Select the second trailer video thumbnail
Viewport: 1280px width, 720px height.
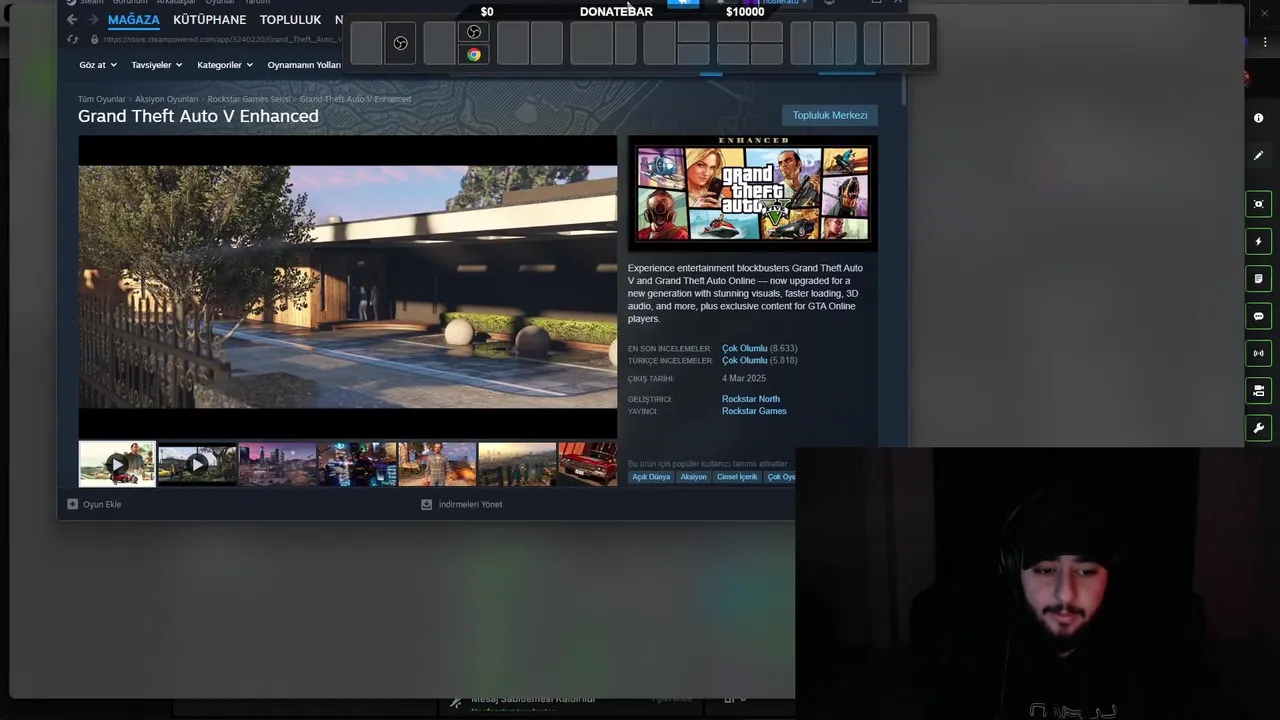click(x=197, y=464)
